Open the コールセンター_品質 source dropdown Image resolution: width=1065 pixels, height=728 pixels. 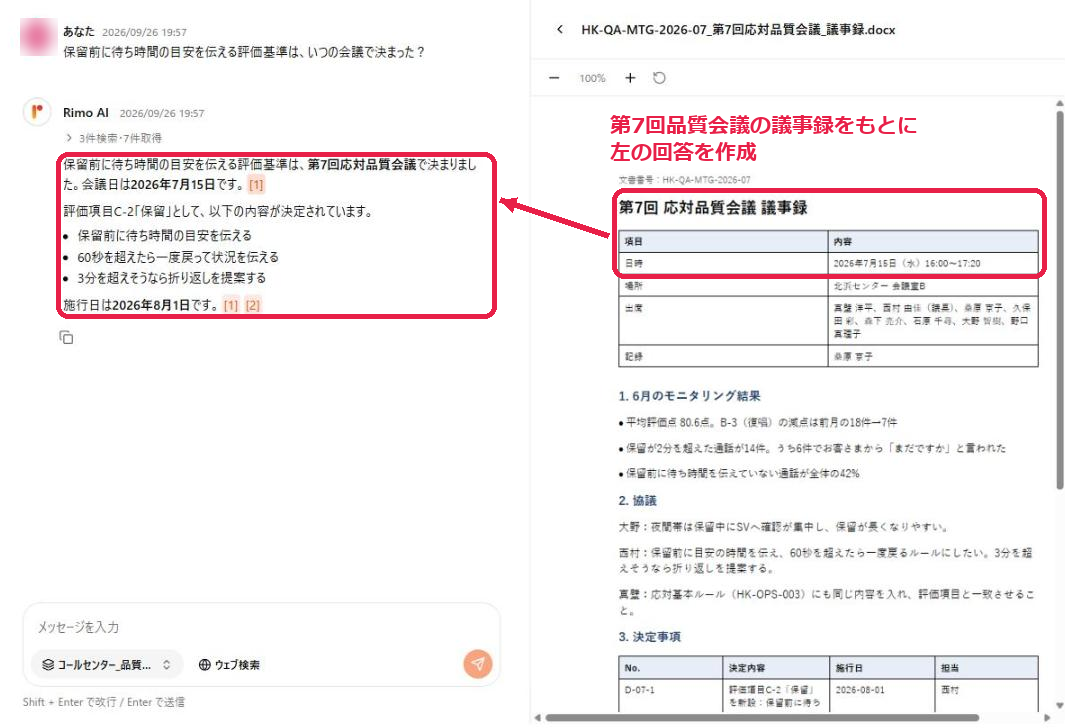click(107, 665)
